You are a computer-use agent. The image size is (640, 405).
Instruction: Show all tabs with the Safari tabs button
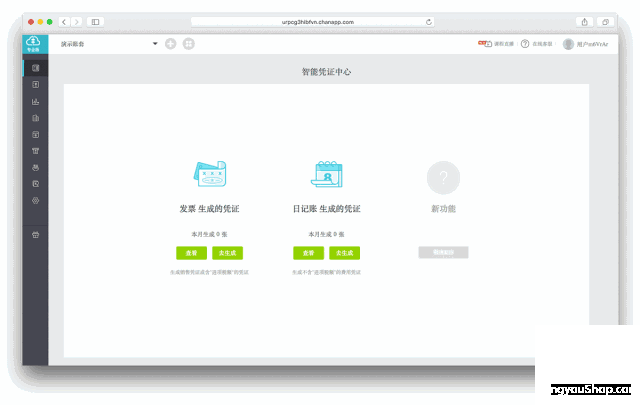[606, 22]
